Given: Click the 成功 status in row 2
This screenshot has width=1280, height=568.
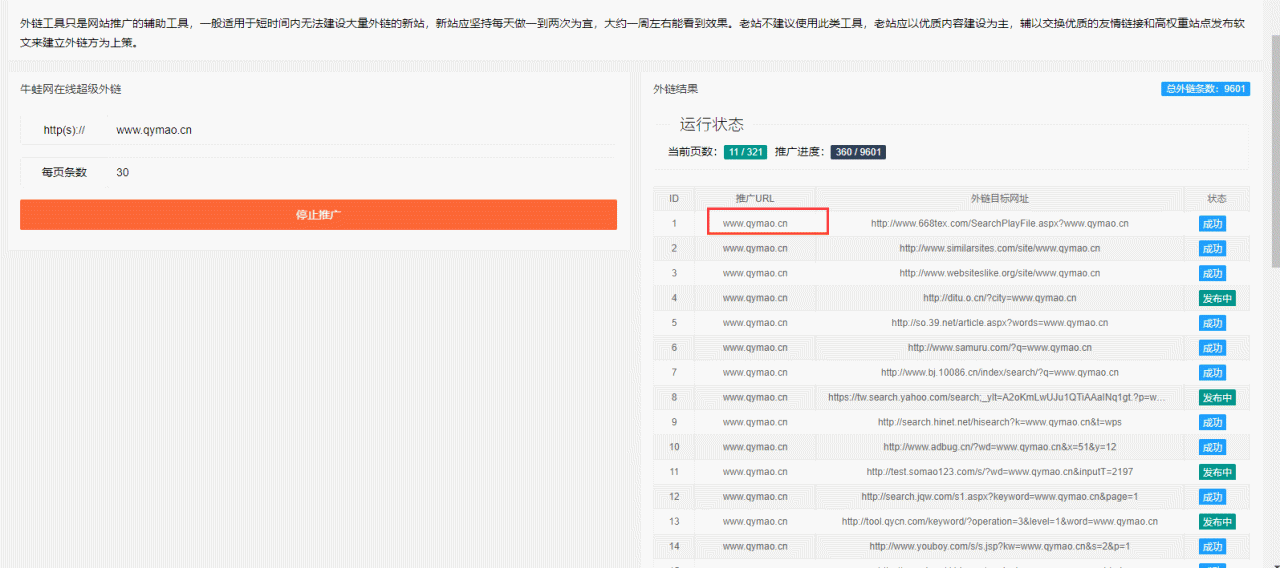Looking at the screenshot, I should coord(1212,249).
